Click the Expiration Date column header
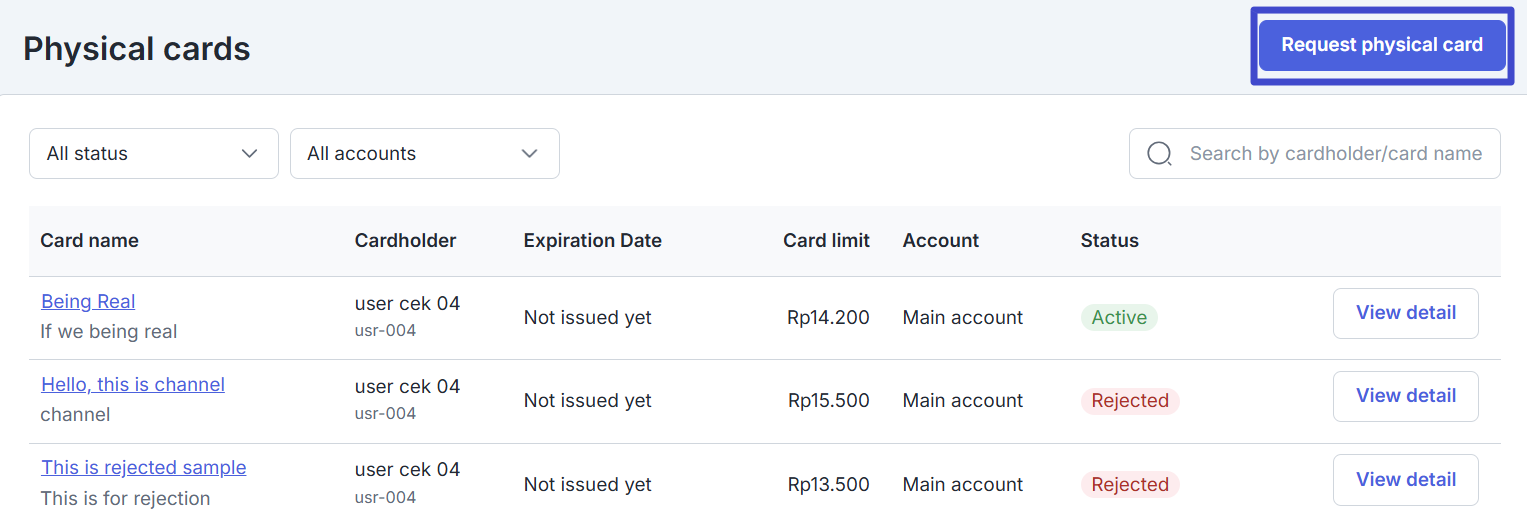This screenshot has height=519, width=1527. pos(593,241)
